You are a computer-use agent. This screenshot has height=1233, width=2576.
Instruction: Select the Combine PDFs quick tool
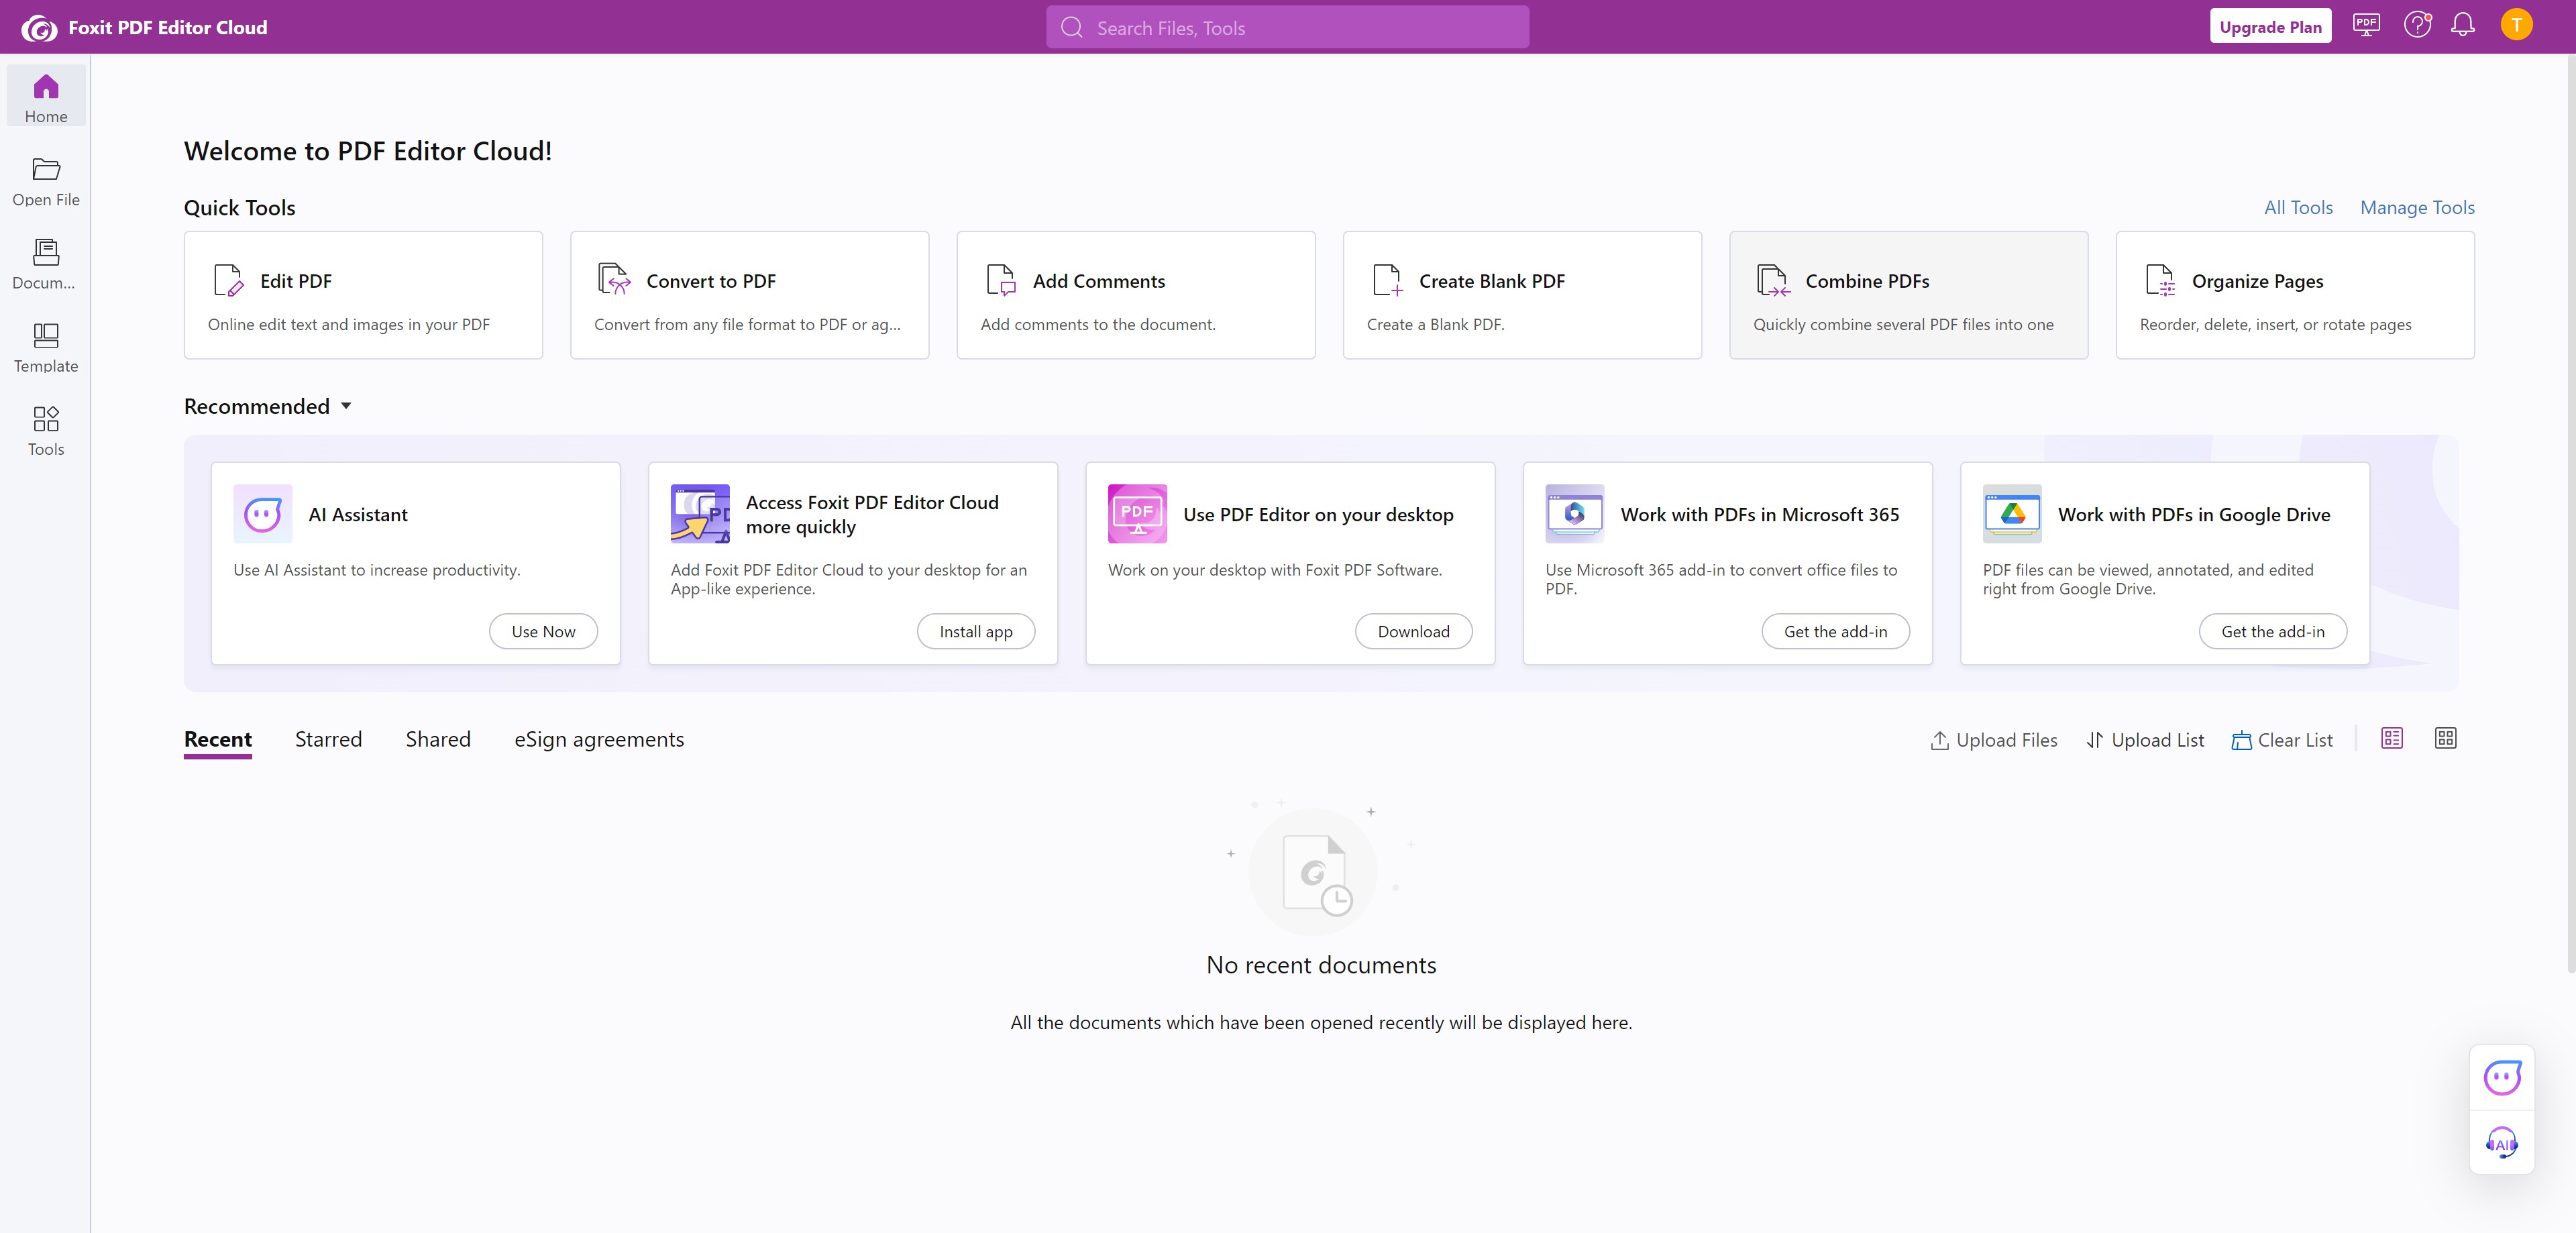(1908, 295)
